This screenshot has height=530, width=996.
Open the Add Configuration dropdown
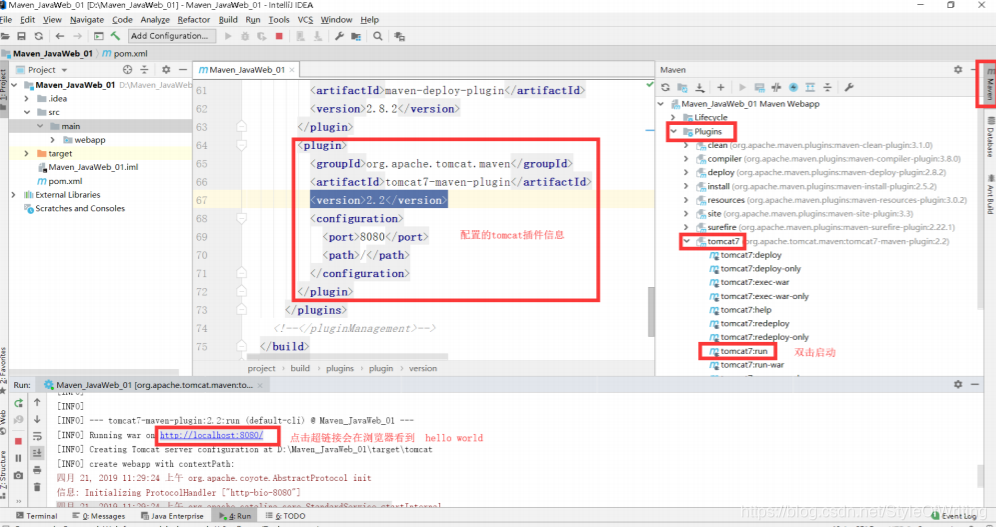pyautogui.click(x=172, y=36)
